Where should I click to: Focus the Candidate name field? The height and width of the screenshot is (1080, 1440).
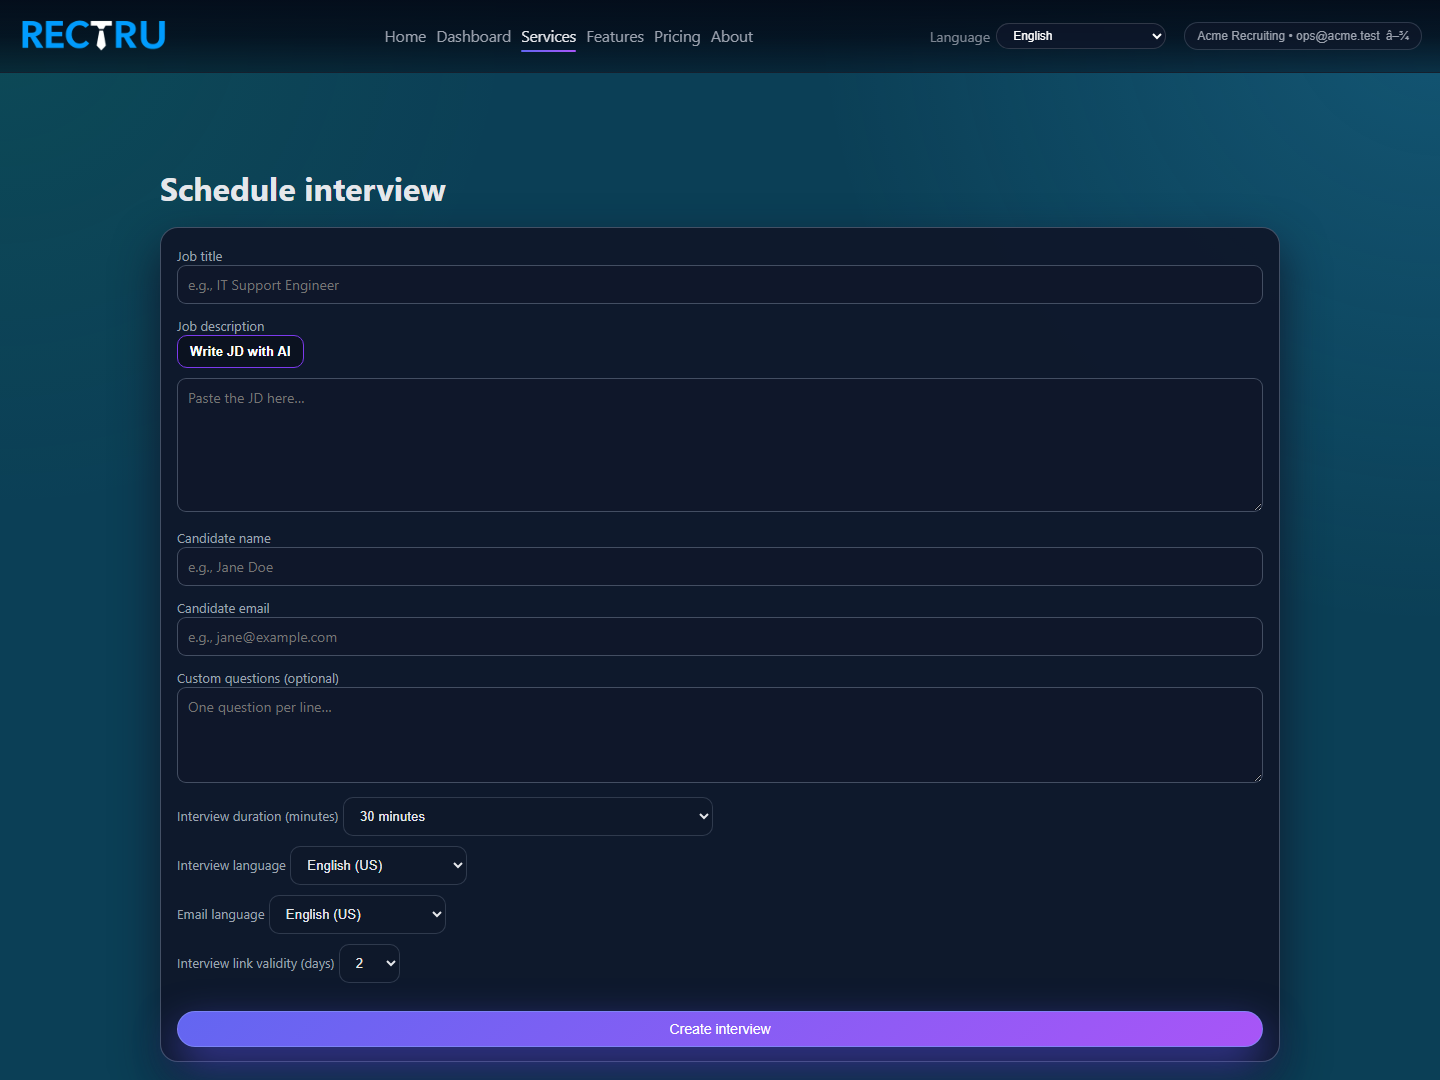719,566
